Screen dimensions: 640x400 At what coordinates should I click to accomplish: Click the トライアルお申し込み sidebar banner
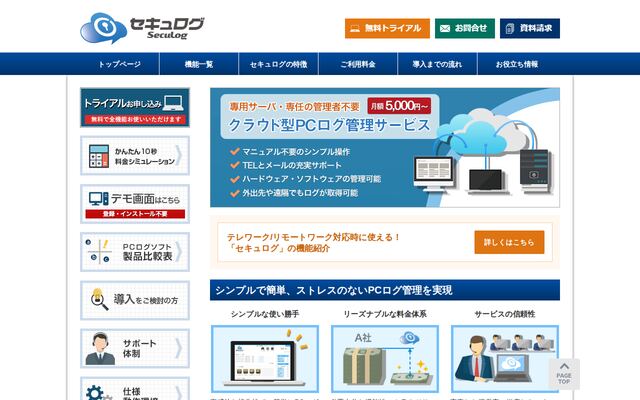click(135, 108)
